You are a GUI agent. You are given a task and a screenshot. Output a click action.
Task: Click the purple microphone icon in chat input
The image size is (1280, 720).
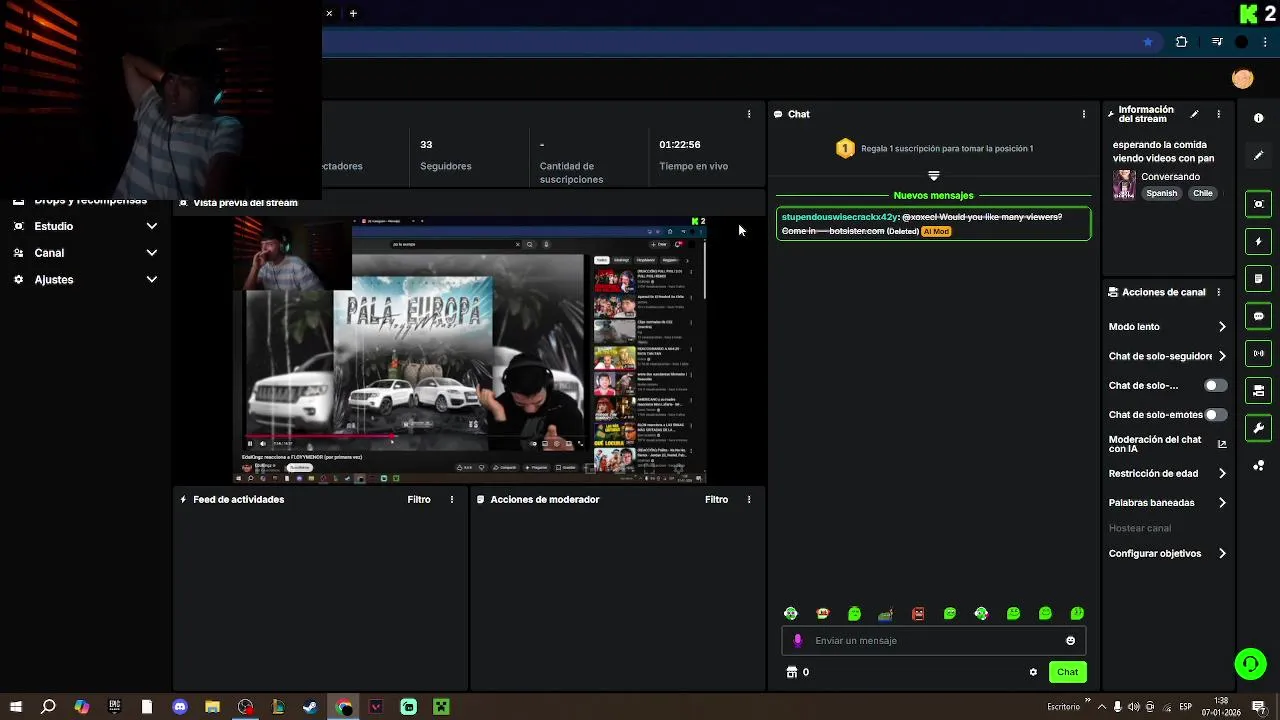797,641
